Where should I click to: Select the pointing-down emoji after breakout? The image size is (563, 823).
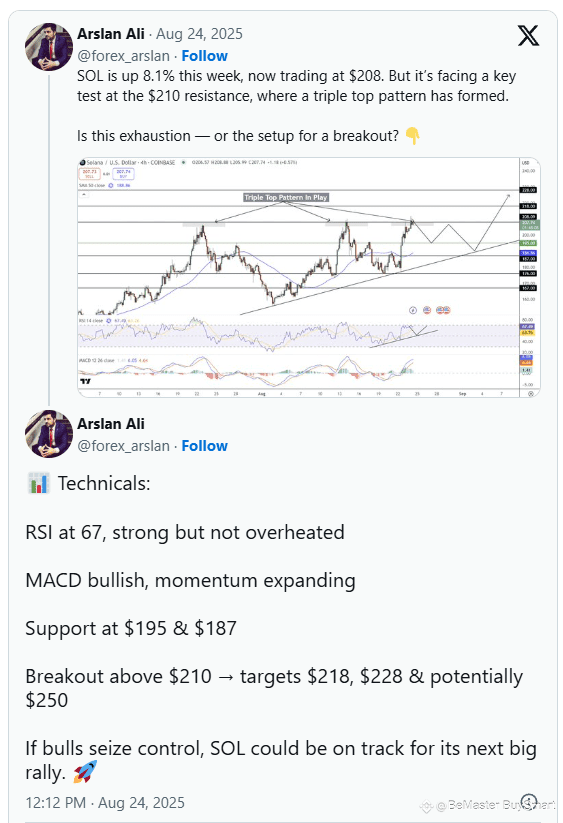pyautogui.click(x=413, y=136)
